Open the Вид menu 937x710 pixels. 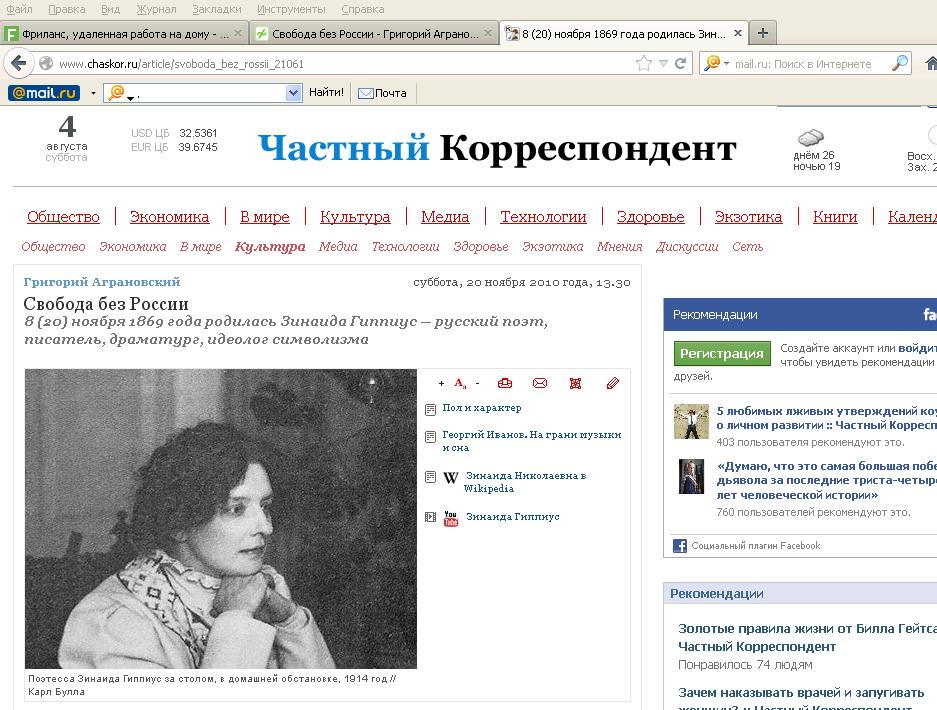tap(111, 10)
